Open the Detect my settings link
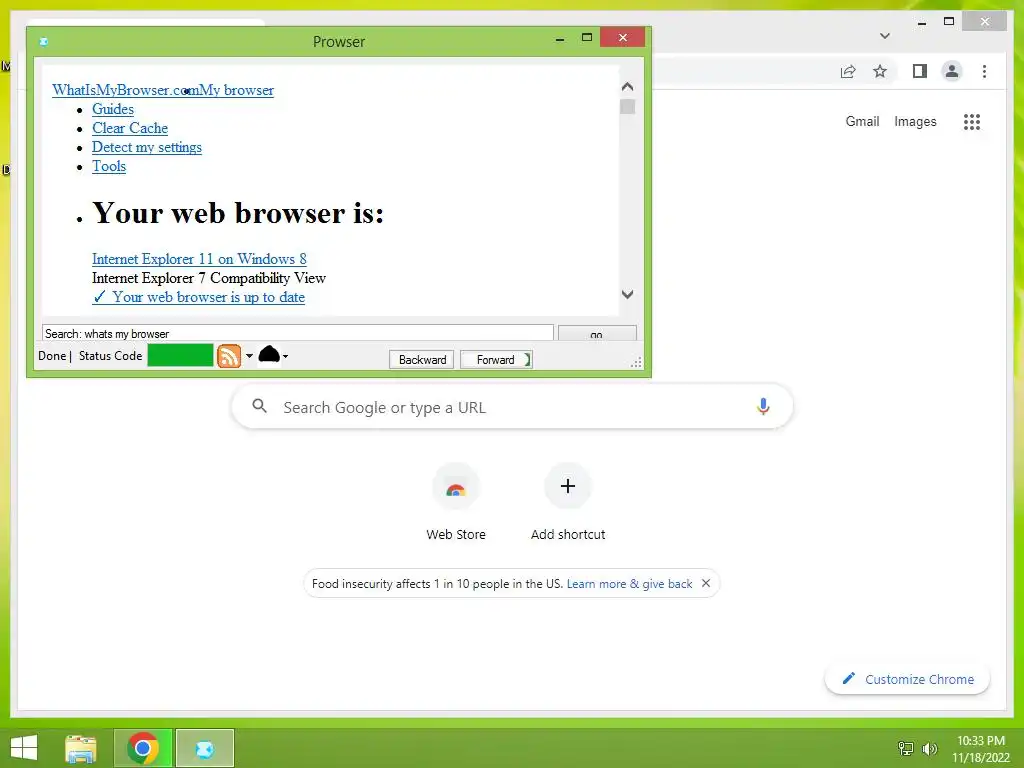 click(147, 147)
